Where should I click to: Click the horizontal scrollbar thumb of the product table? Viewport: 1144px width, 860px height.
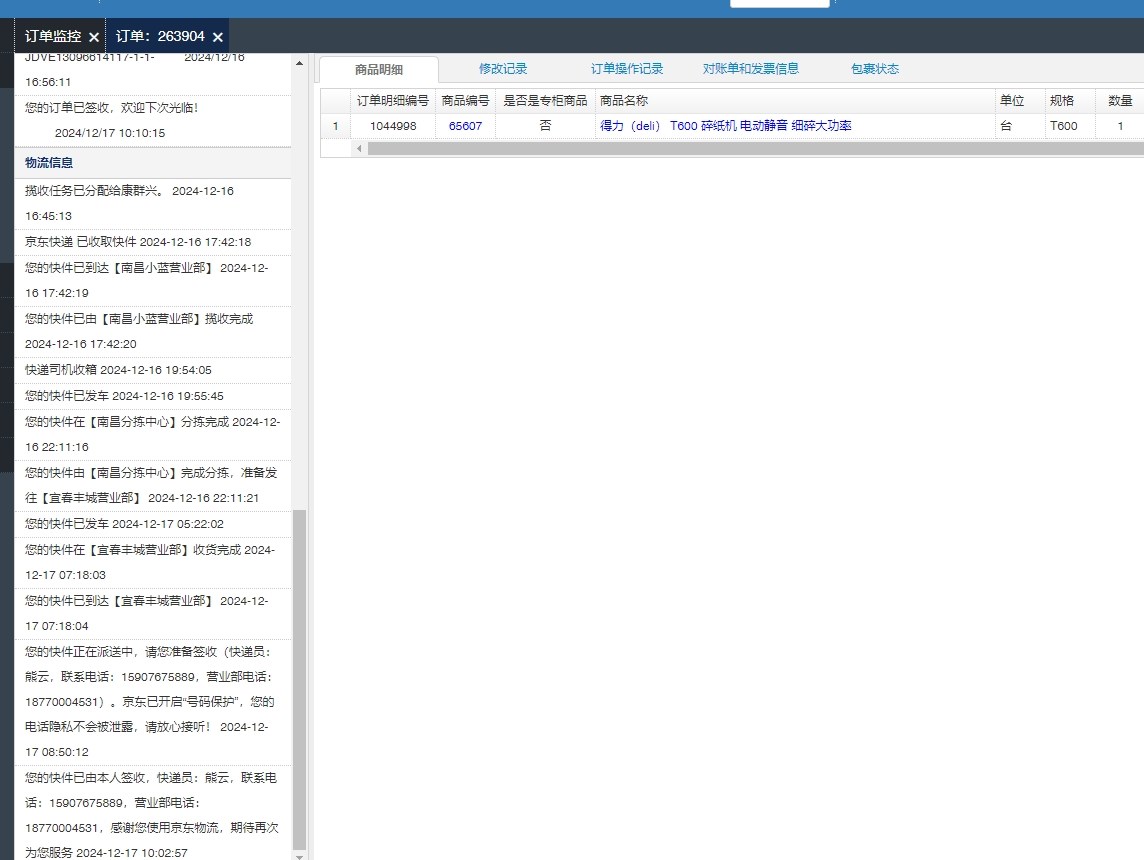coord(755,149)
